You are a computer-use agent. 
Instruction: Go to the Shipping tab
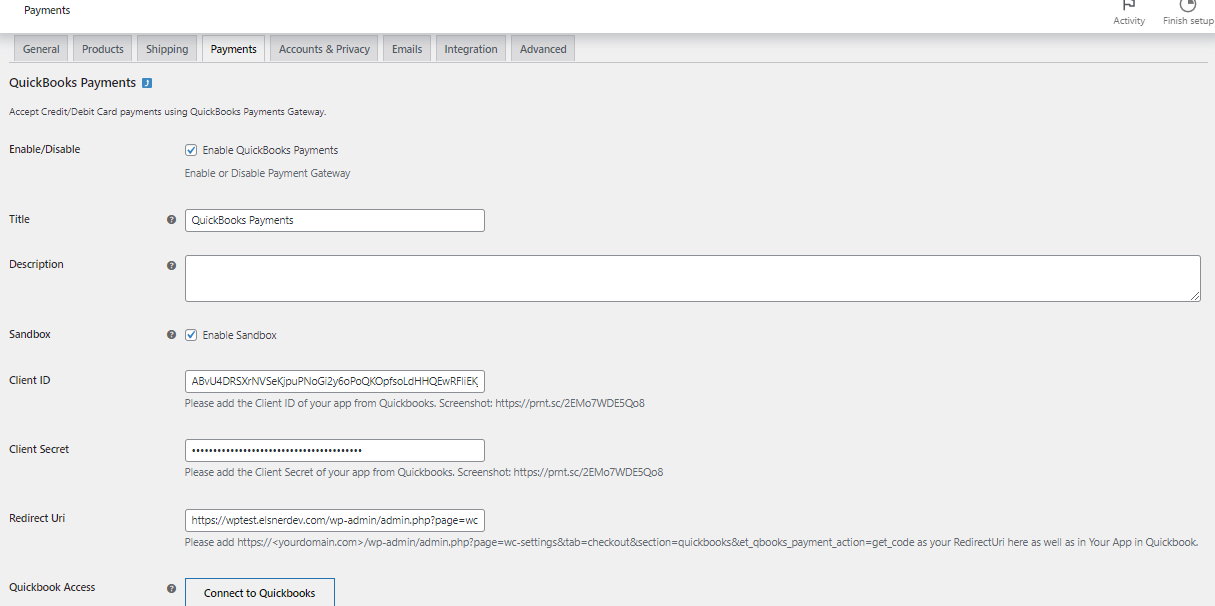tap(167, 49)
